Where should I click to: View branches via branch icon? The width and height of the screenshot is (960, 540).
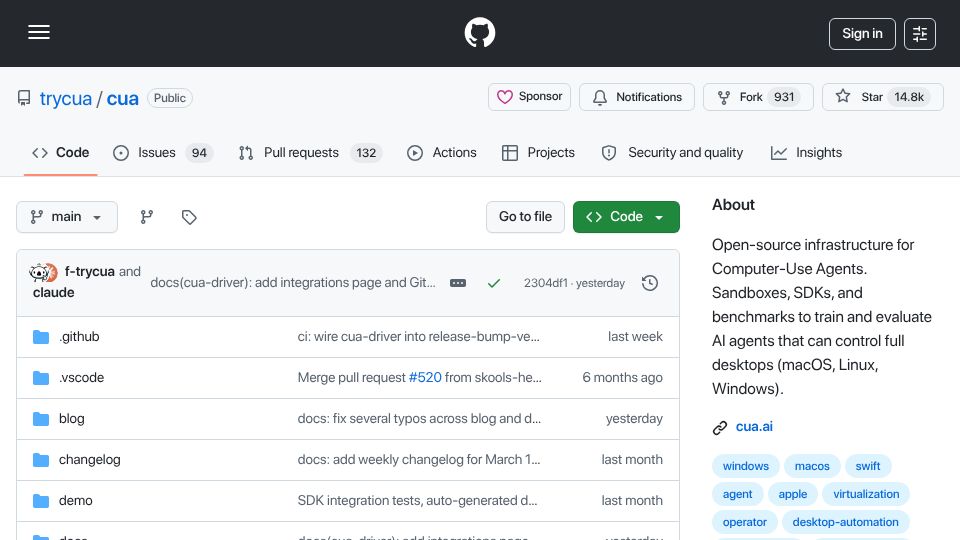[146, 217]
